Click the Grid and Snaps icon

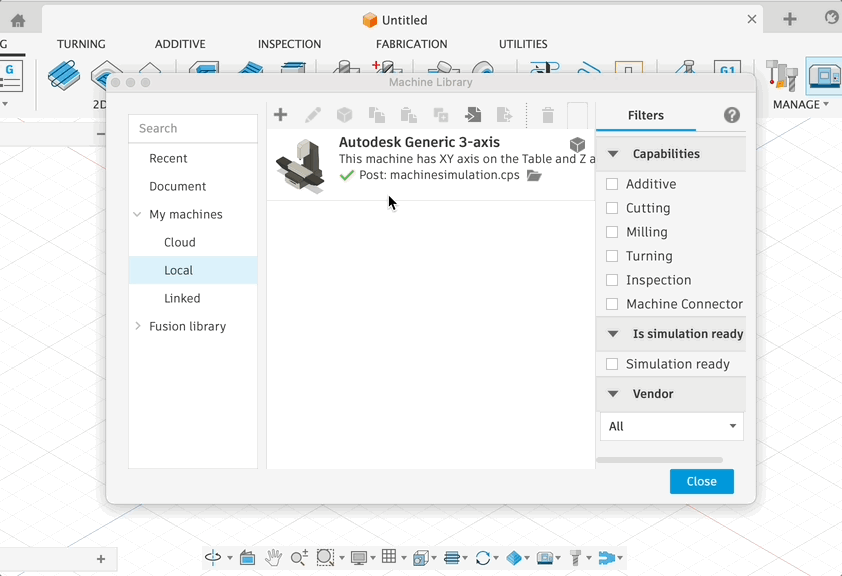[x=389, y=559]
